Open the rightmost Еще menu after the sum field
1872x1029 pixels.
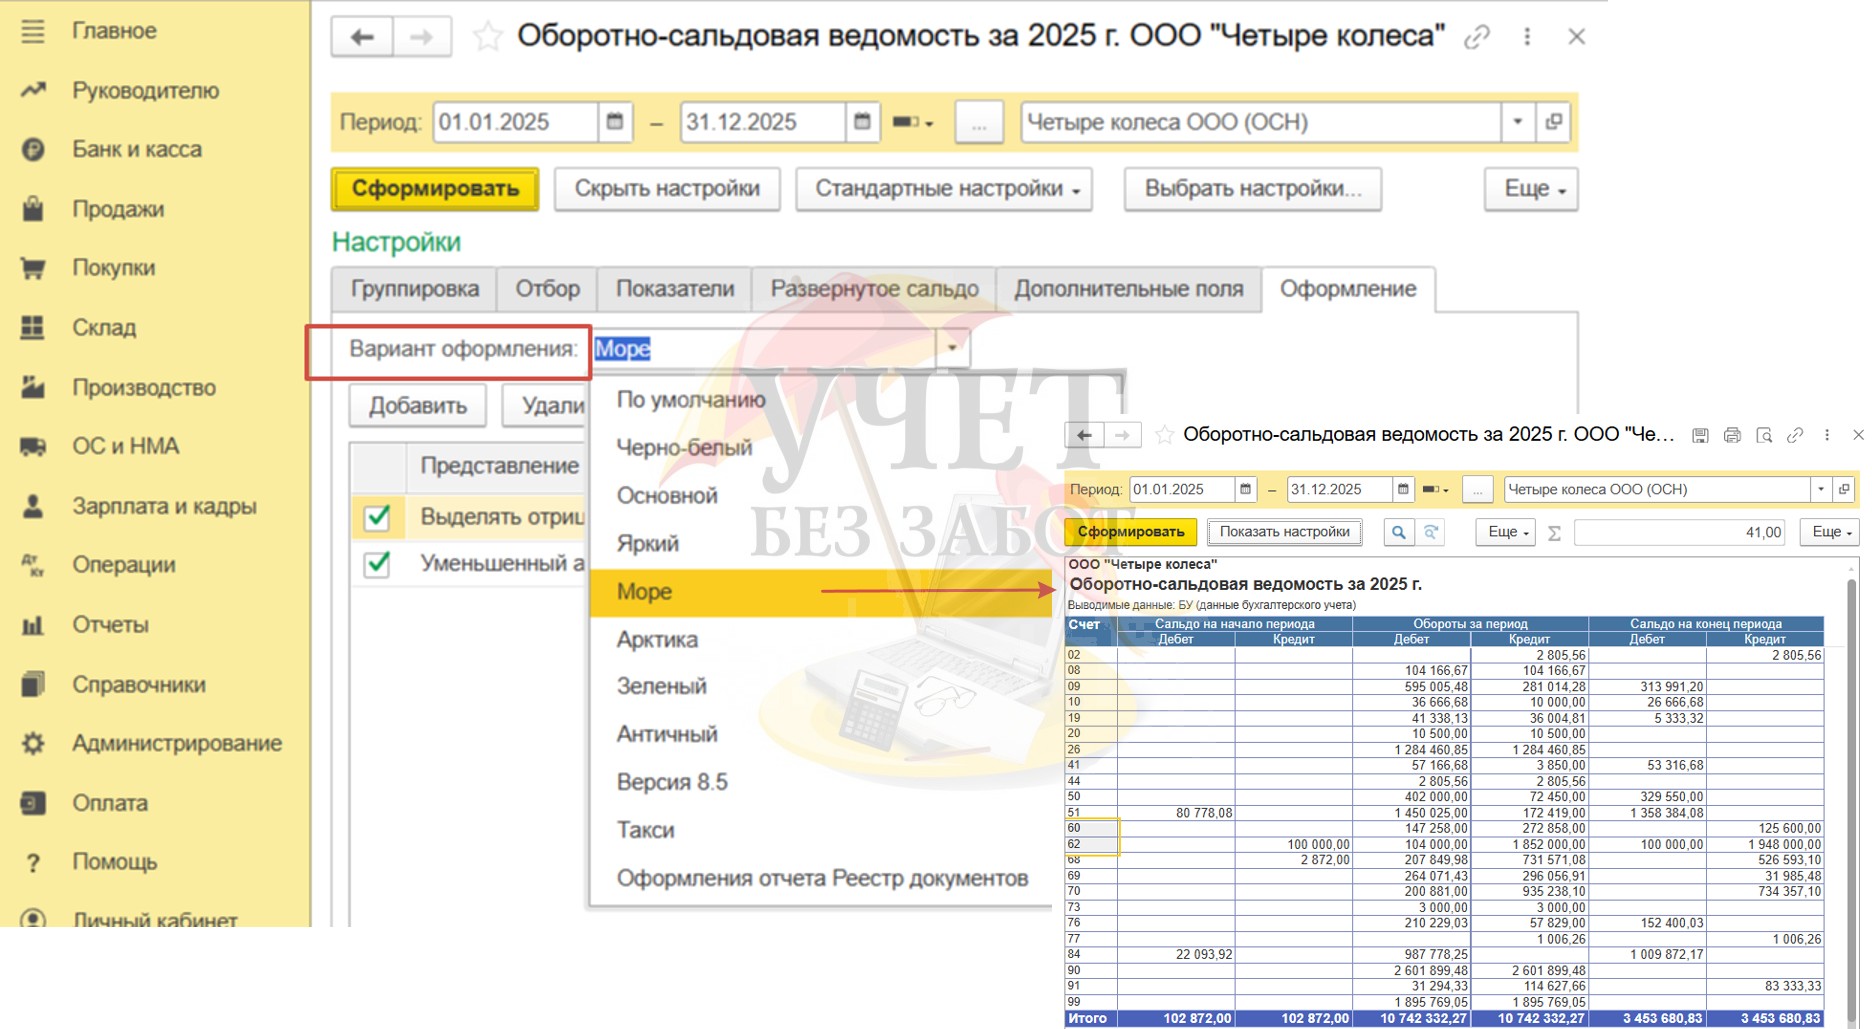[1830, 532]
